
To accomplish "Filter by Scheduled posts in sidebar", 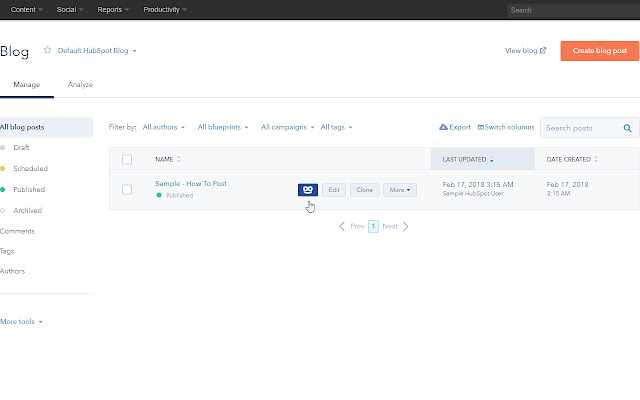I will pyautogui.click(x=31, y=169).
